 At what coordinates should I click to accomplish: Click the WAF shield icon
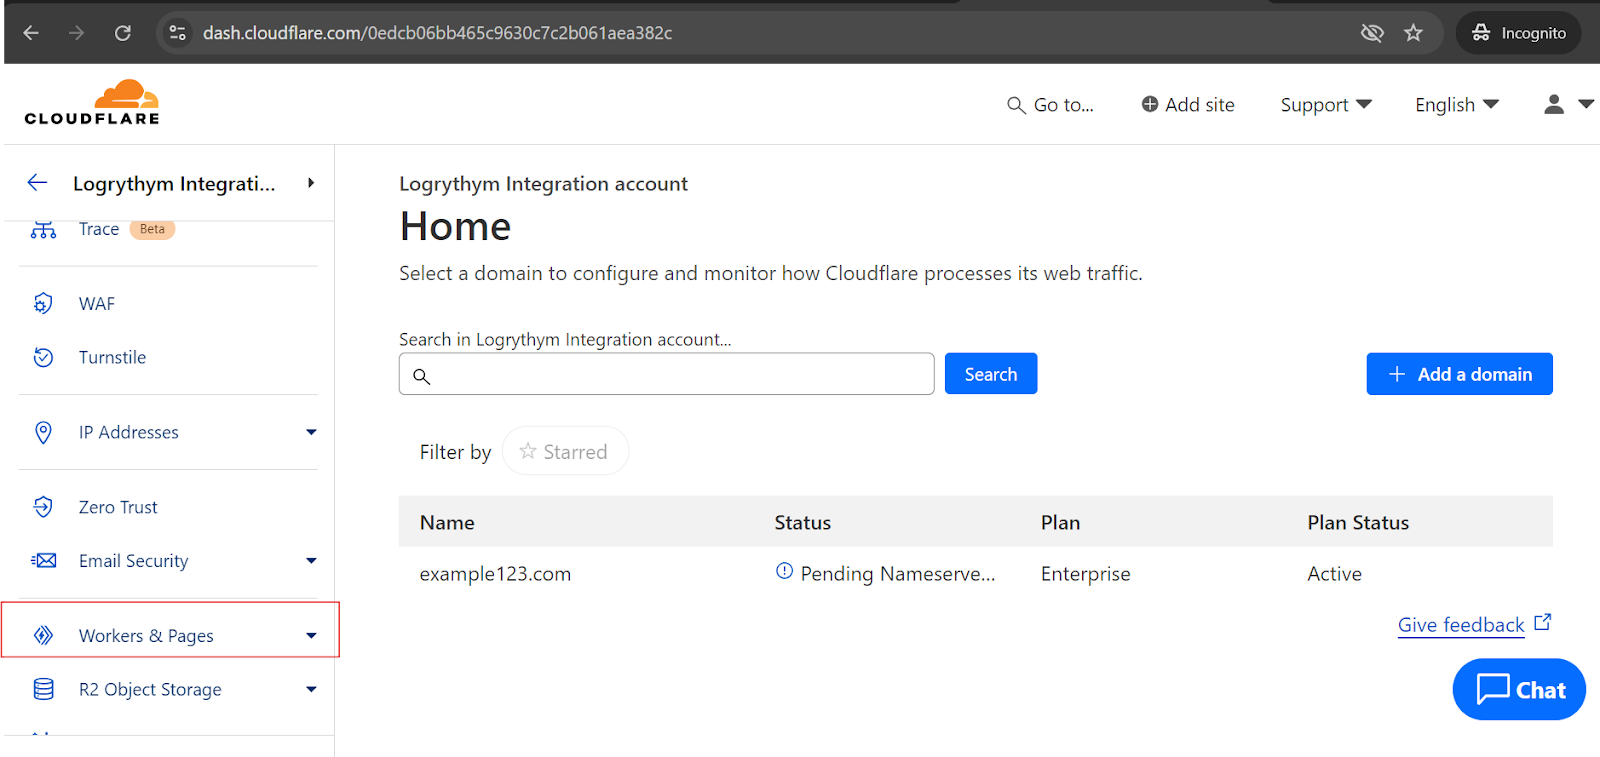pyautogui.click(x=43, y=303)
